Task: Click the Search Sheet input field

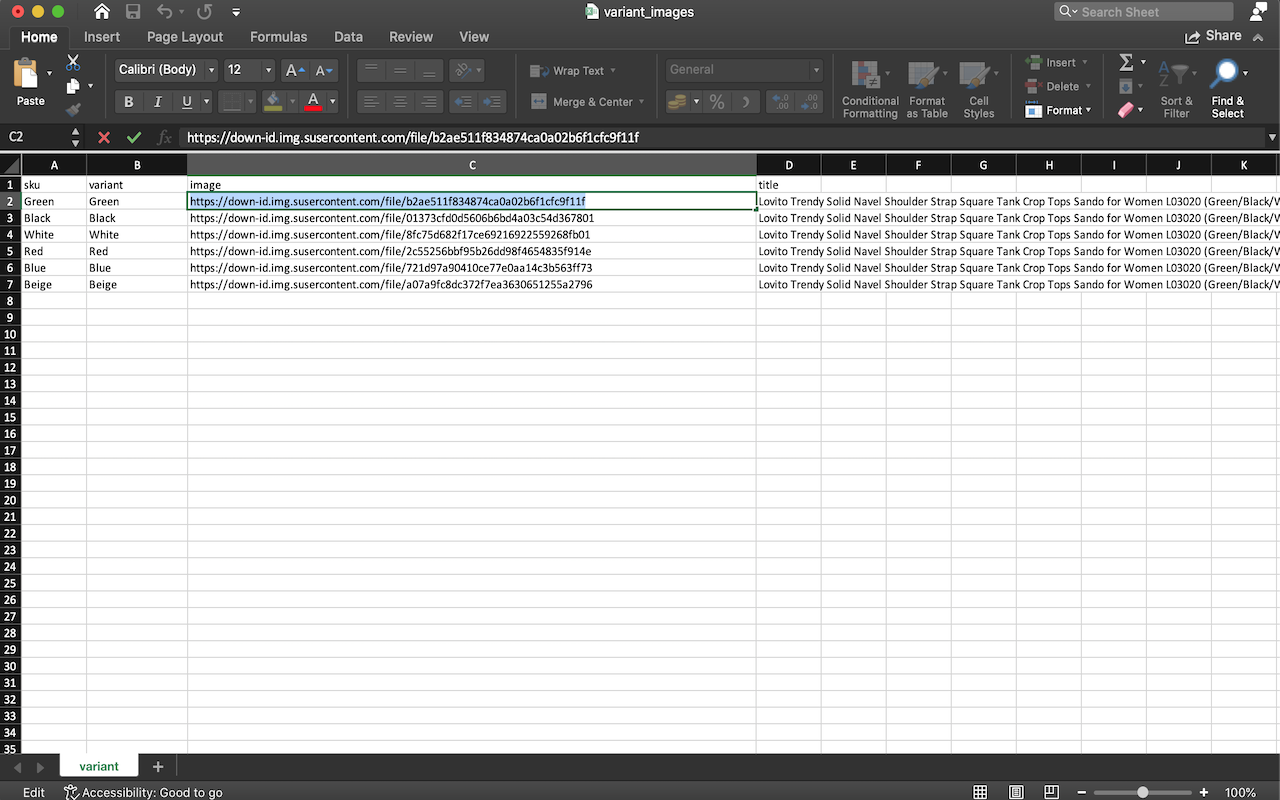Action: 1150,12
